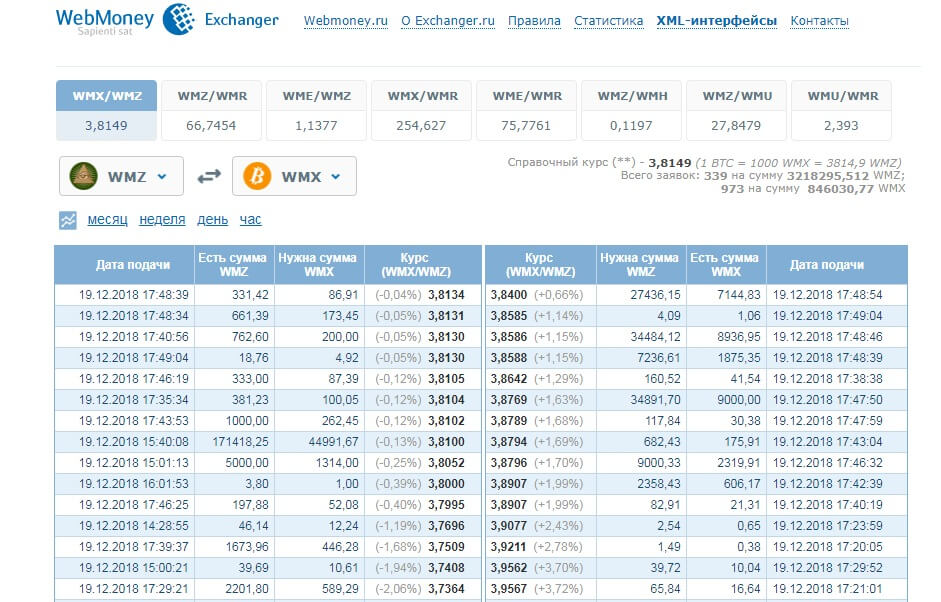Select the WMX/WMZ rate tab
The width and height of the screenshot is (941, 602).
click(106, 110)
